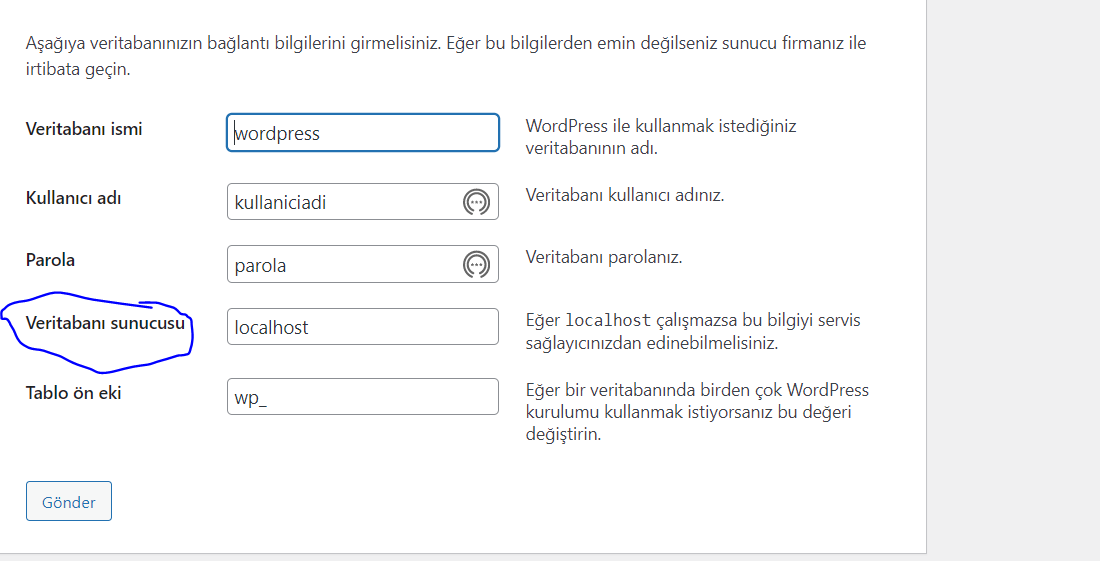The height and width of the screenshot is (561, 1100).
Task: Click the "Veritabanı kullanıcı adınız." description
Action: [x=625, y=195]
